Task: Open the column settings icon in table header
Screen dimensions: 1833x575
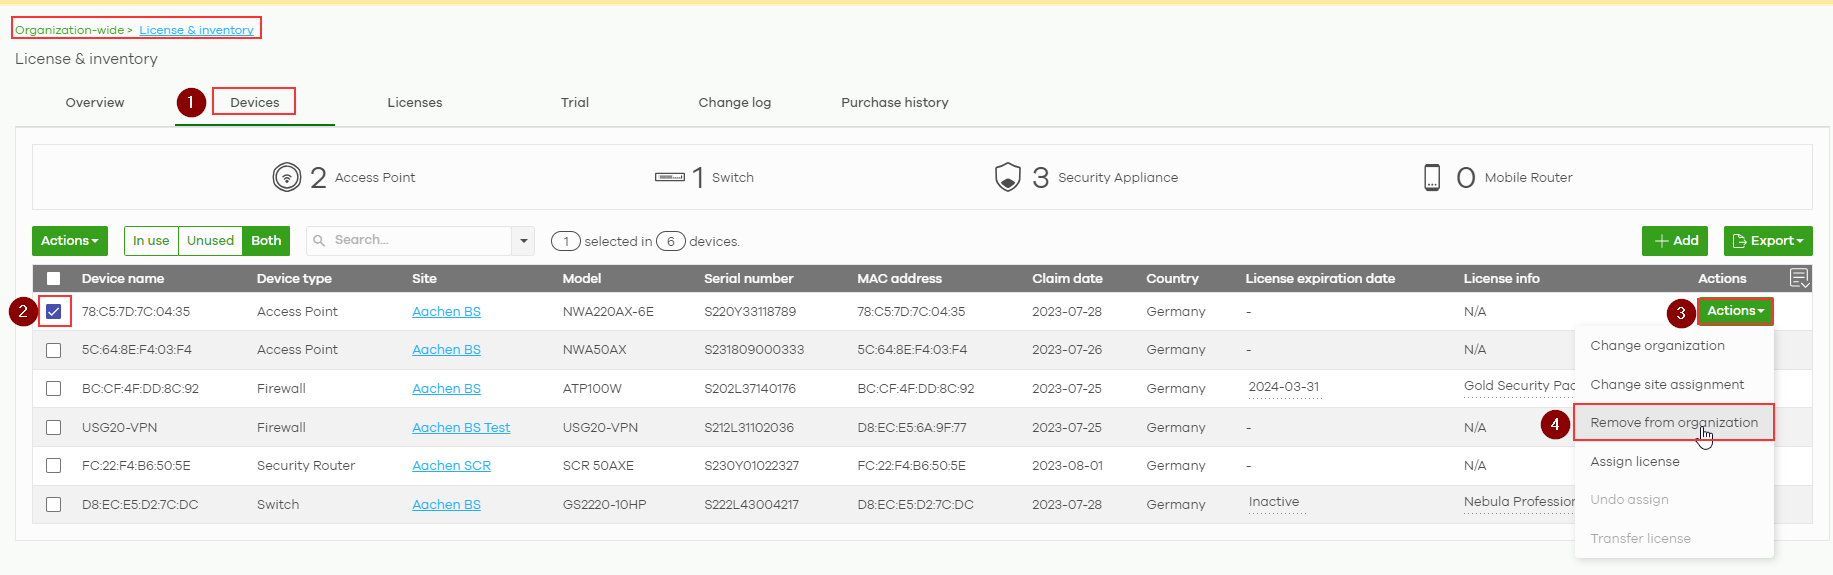Action: point(1799,278)
